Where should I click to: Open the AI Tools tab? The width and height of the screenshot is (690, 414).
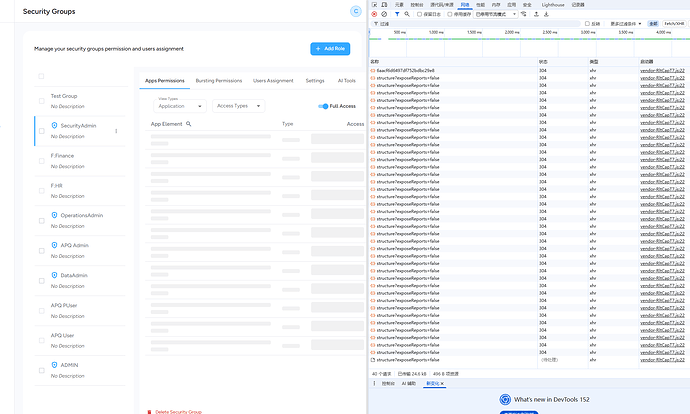(x=347, y=81)
